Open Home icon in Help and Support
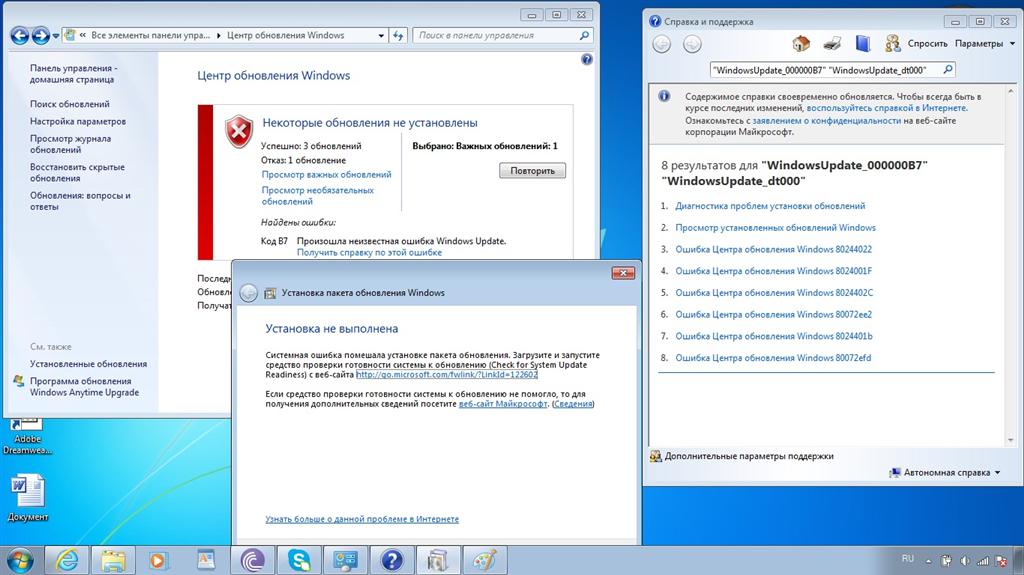The height and width of the screenshot is (575, 1024). (x=801, y=44)
